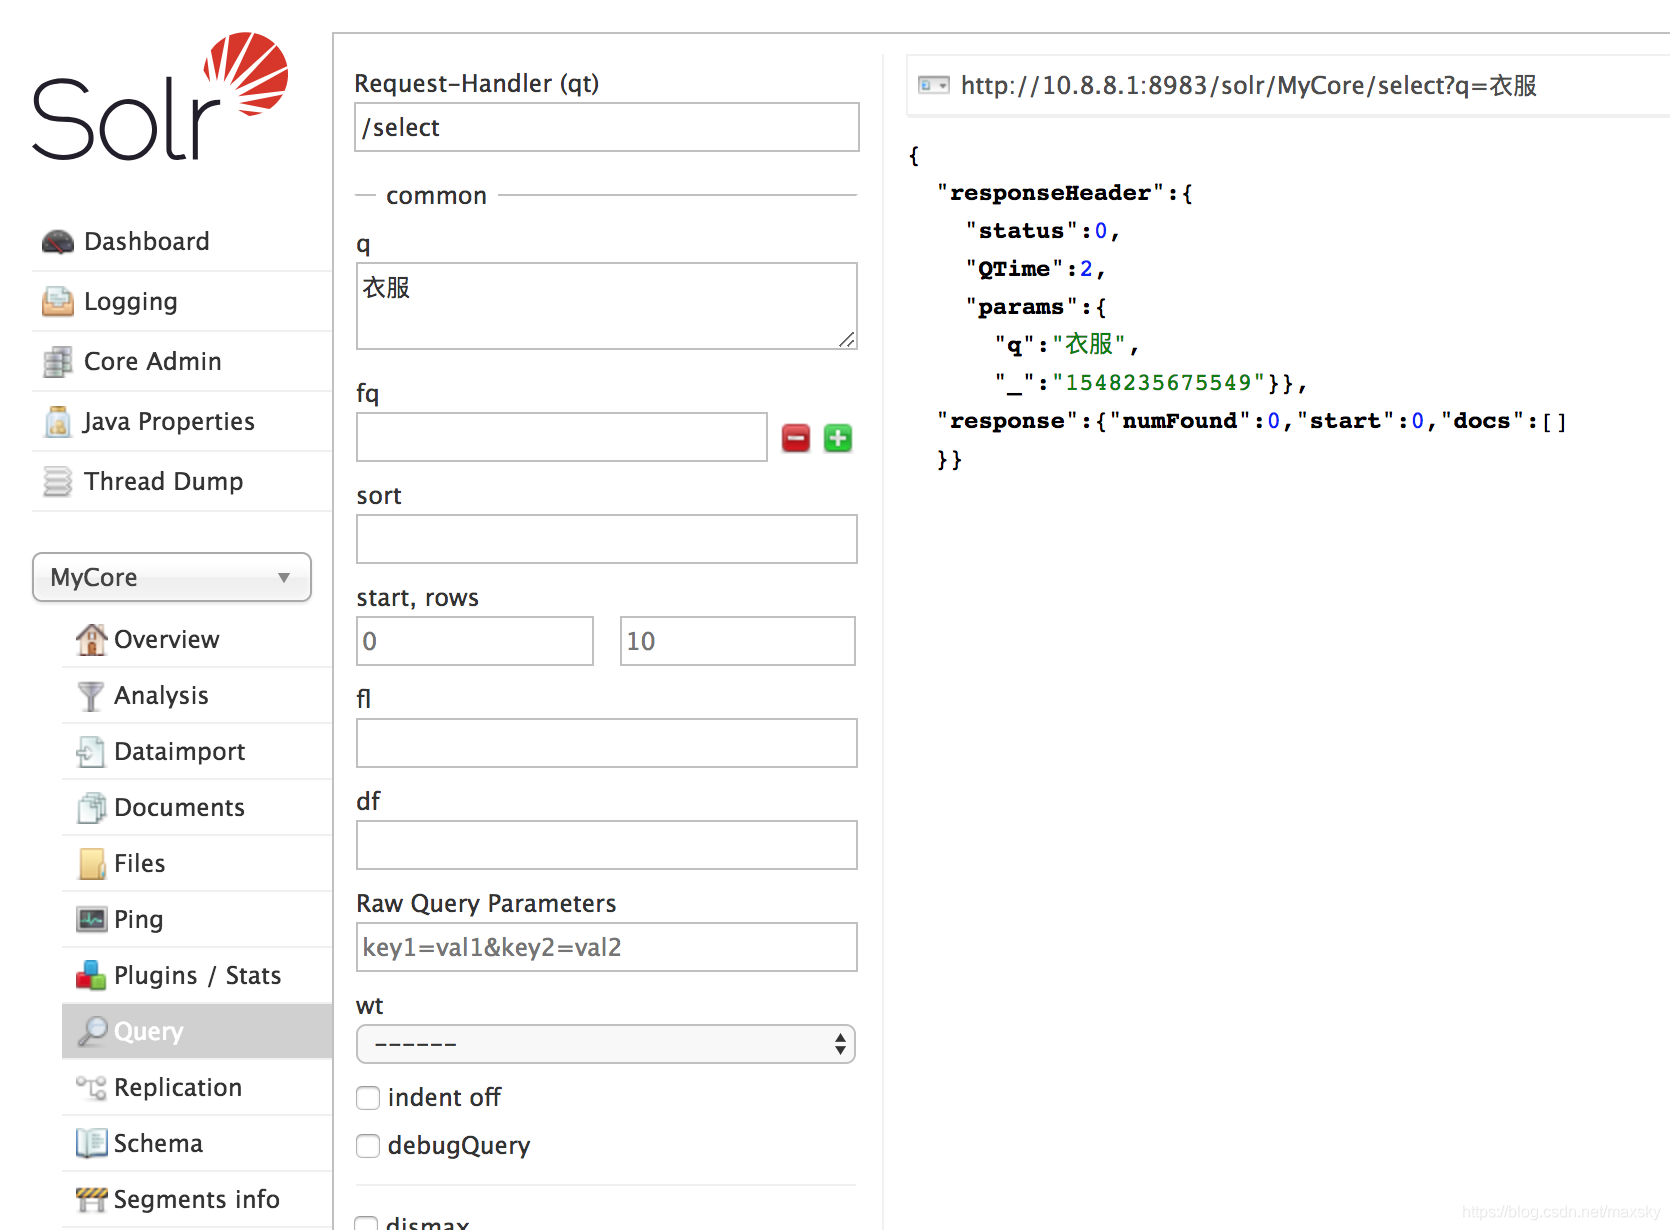Click the Schema book icon
Viewport: 1670px width, 1230px height.
point(91,1143)
